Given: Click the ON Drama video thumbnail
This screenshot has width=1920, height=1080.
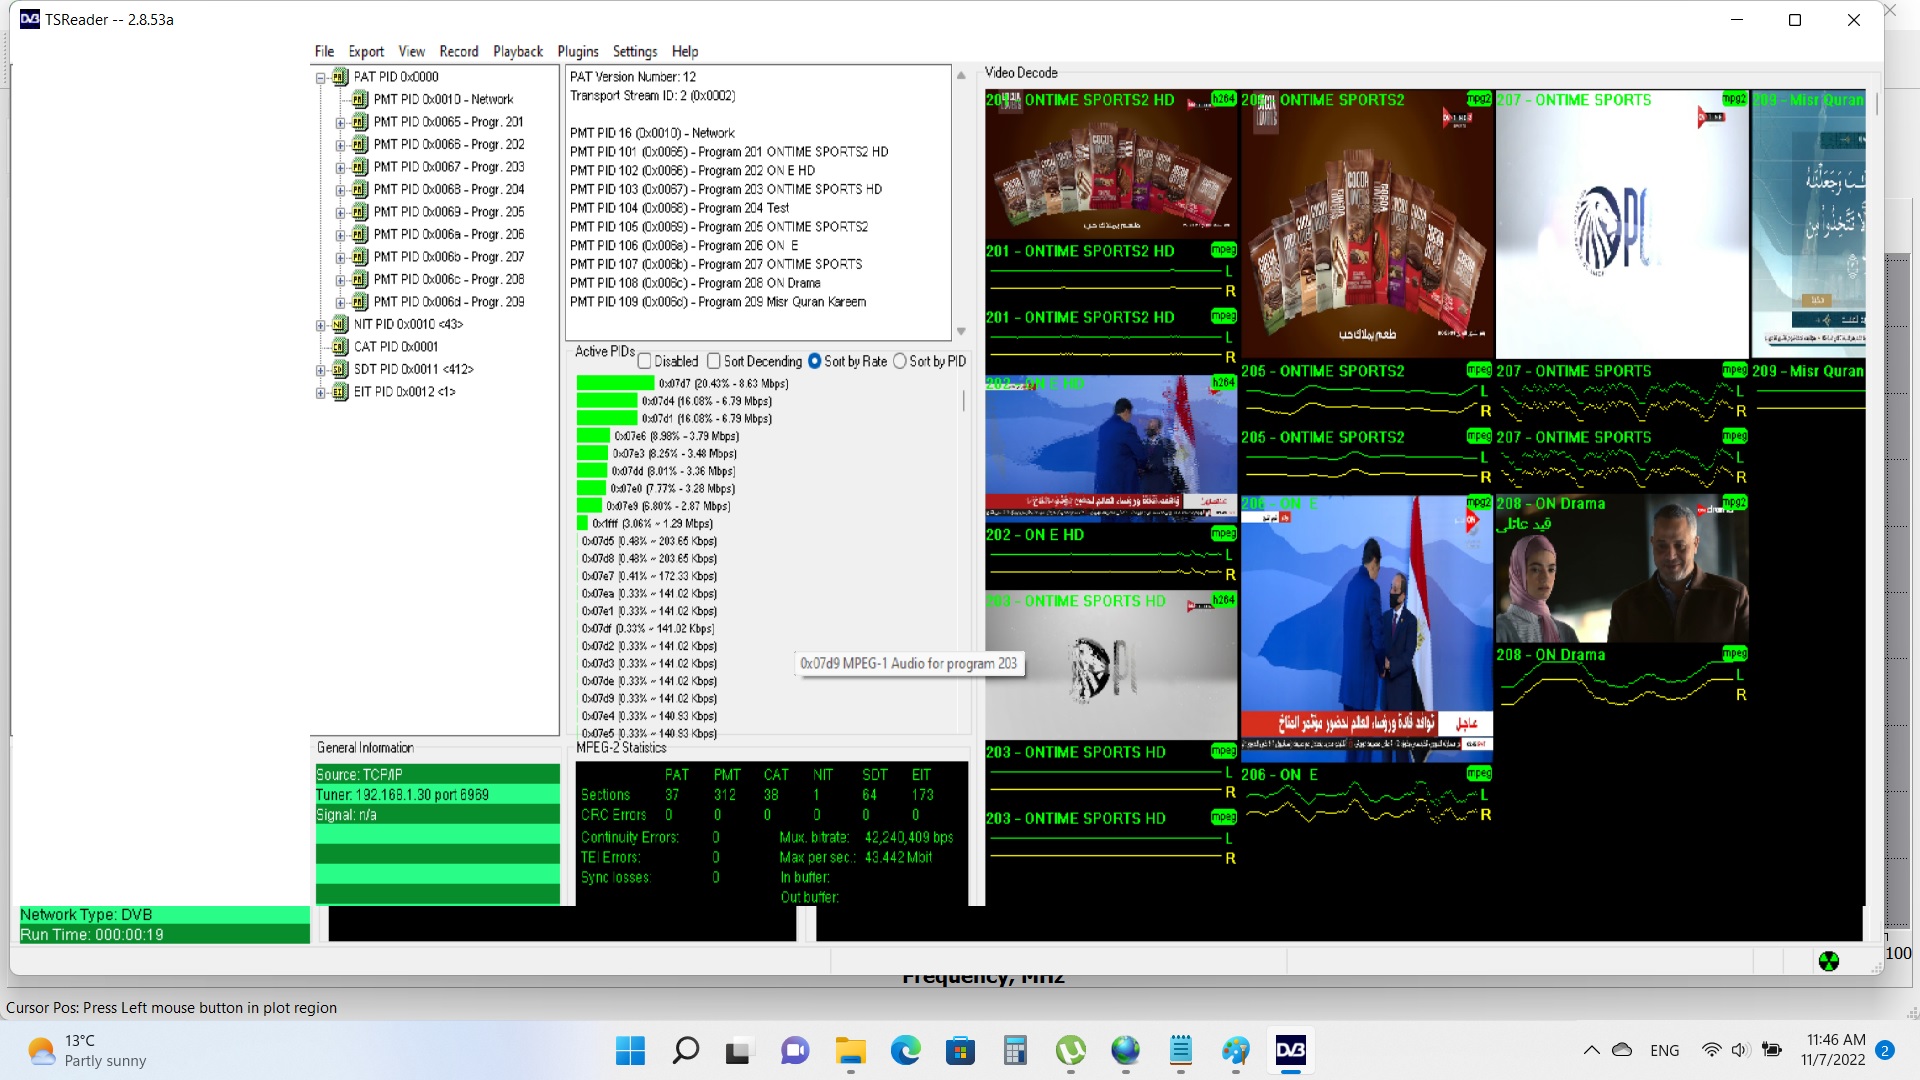Looking at the screenshot, I should (1621, 570).
